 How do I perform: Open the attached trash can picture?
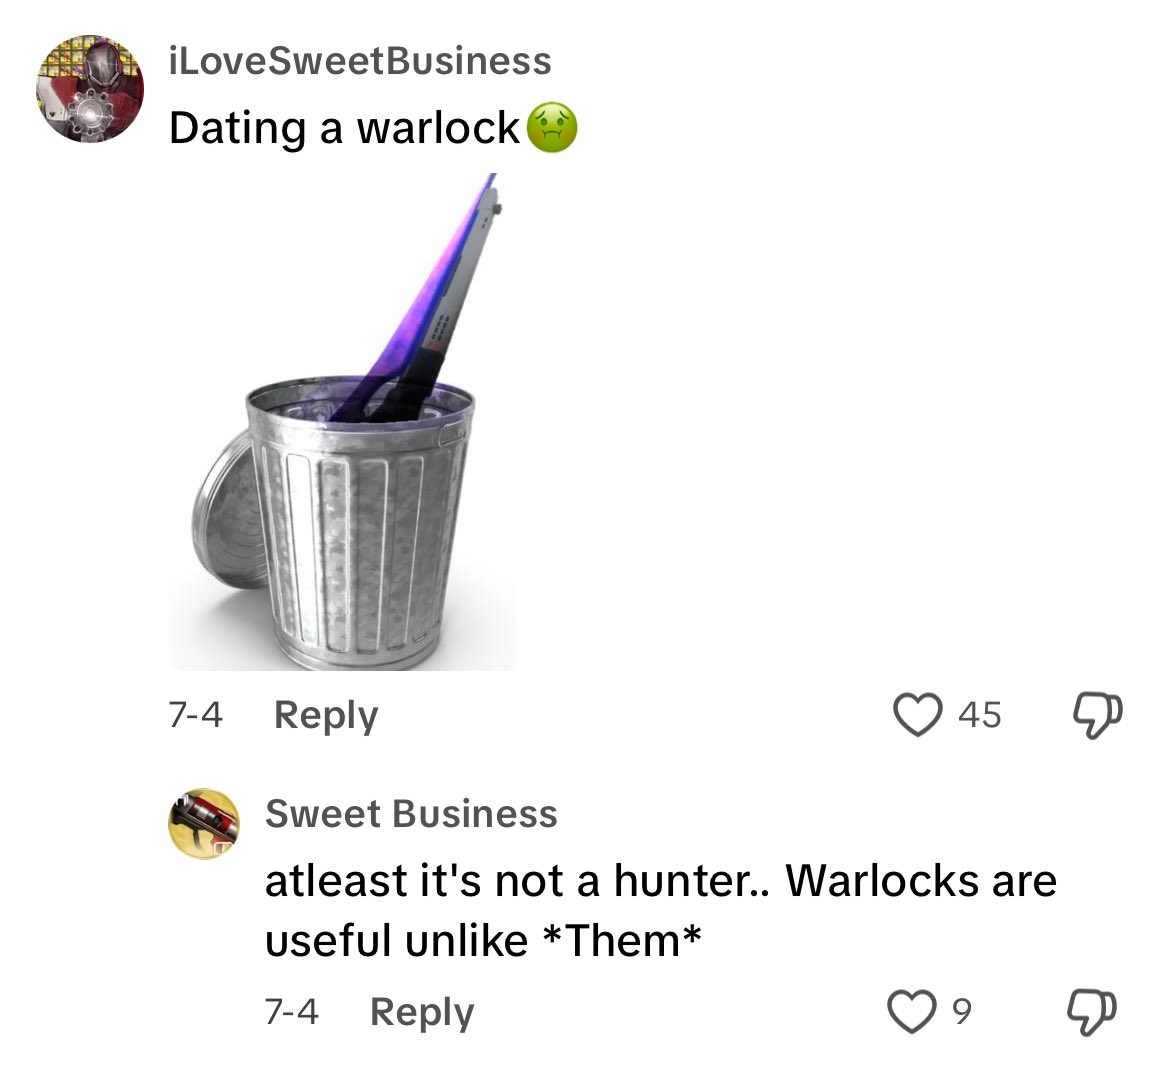coord(342,422)
